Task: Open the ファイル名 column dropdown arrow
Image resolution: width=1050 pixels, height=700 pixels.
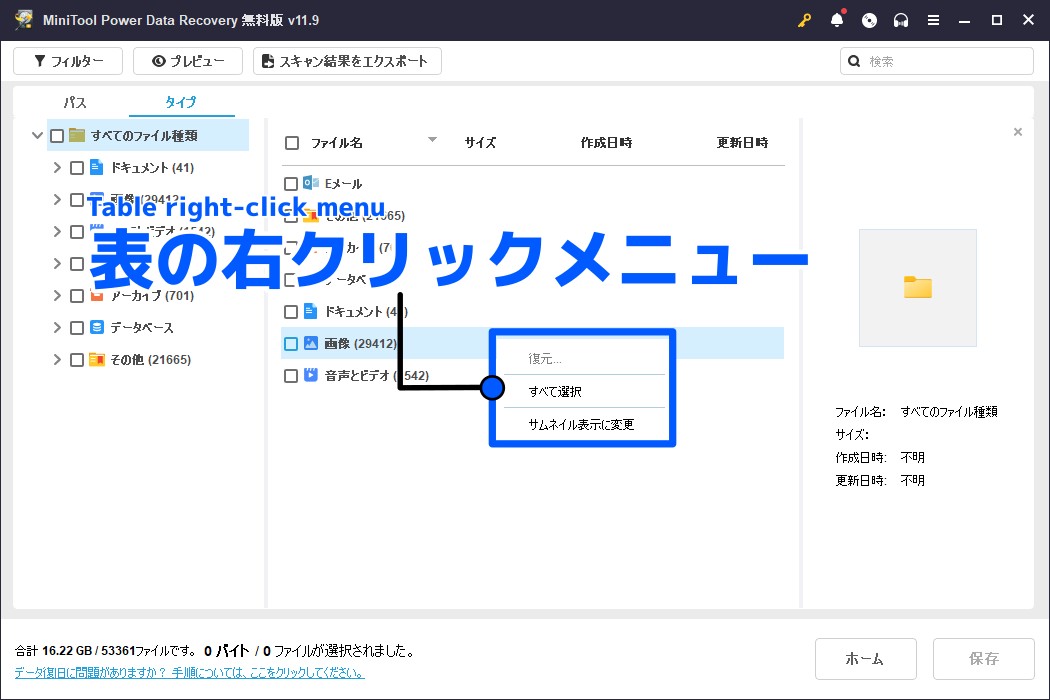Action: (432, 141)
